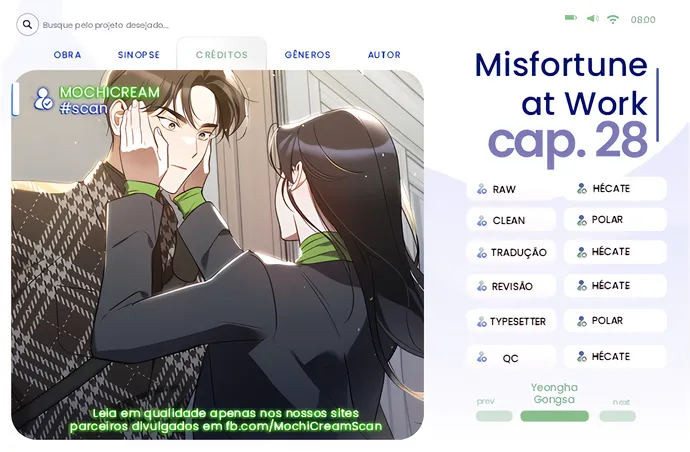
Task: Click the person icon beside QC
Action: click(482, 357)
